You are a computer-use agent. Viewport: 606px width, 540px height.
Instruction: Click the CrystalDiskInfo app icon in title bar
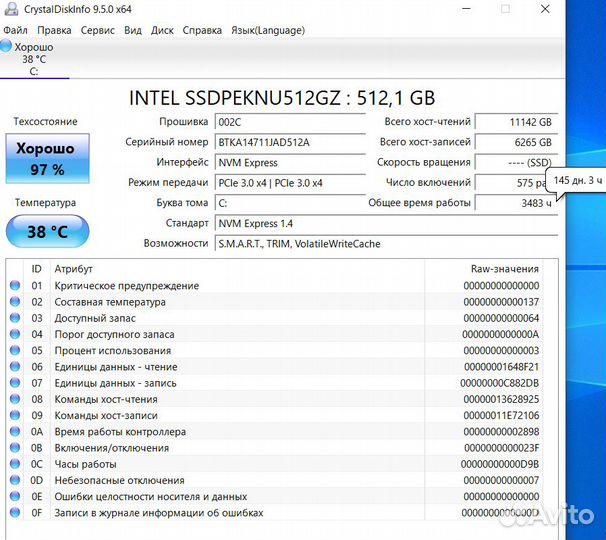point(11,9)
